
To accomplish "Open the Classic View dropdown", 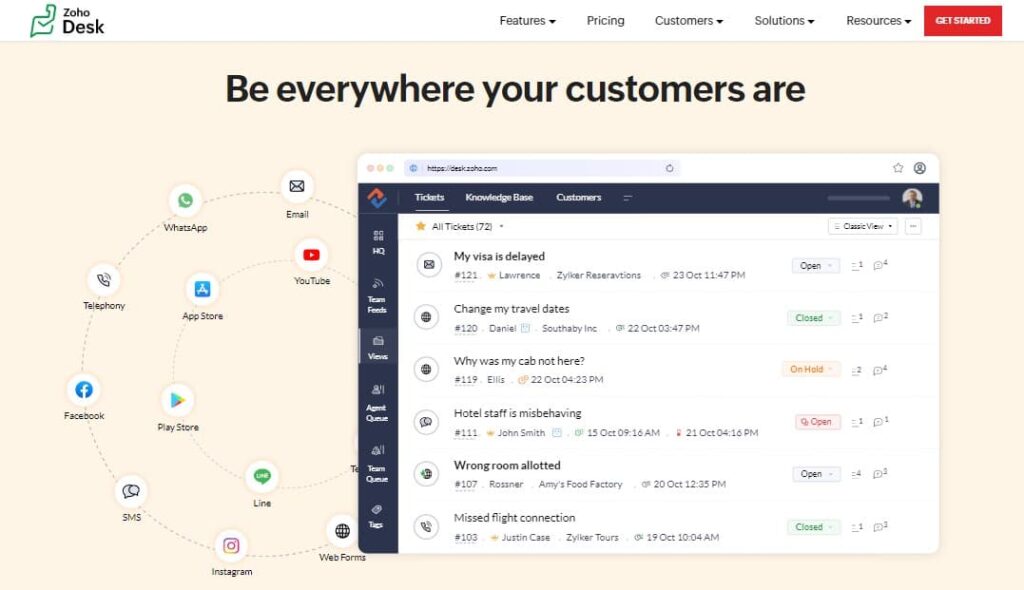I will pos(862,226).
